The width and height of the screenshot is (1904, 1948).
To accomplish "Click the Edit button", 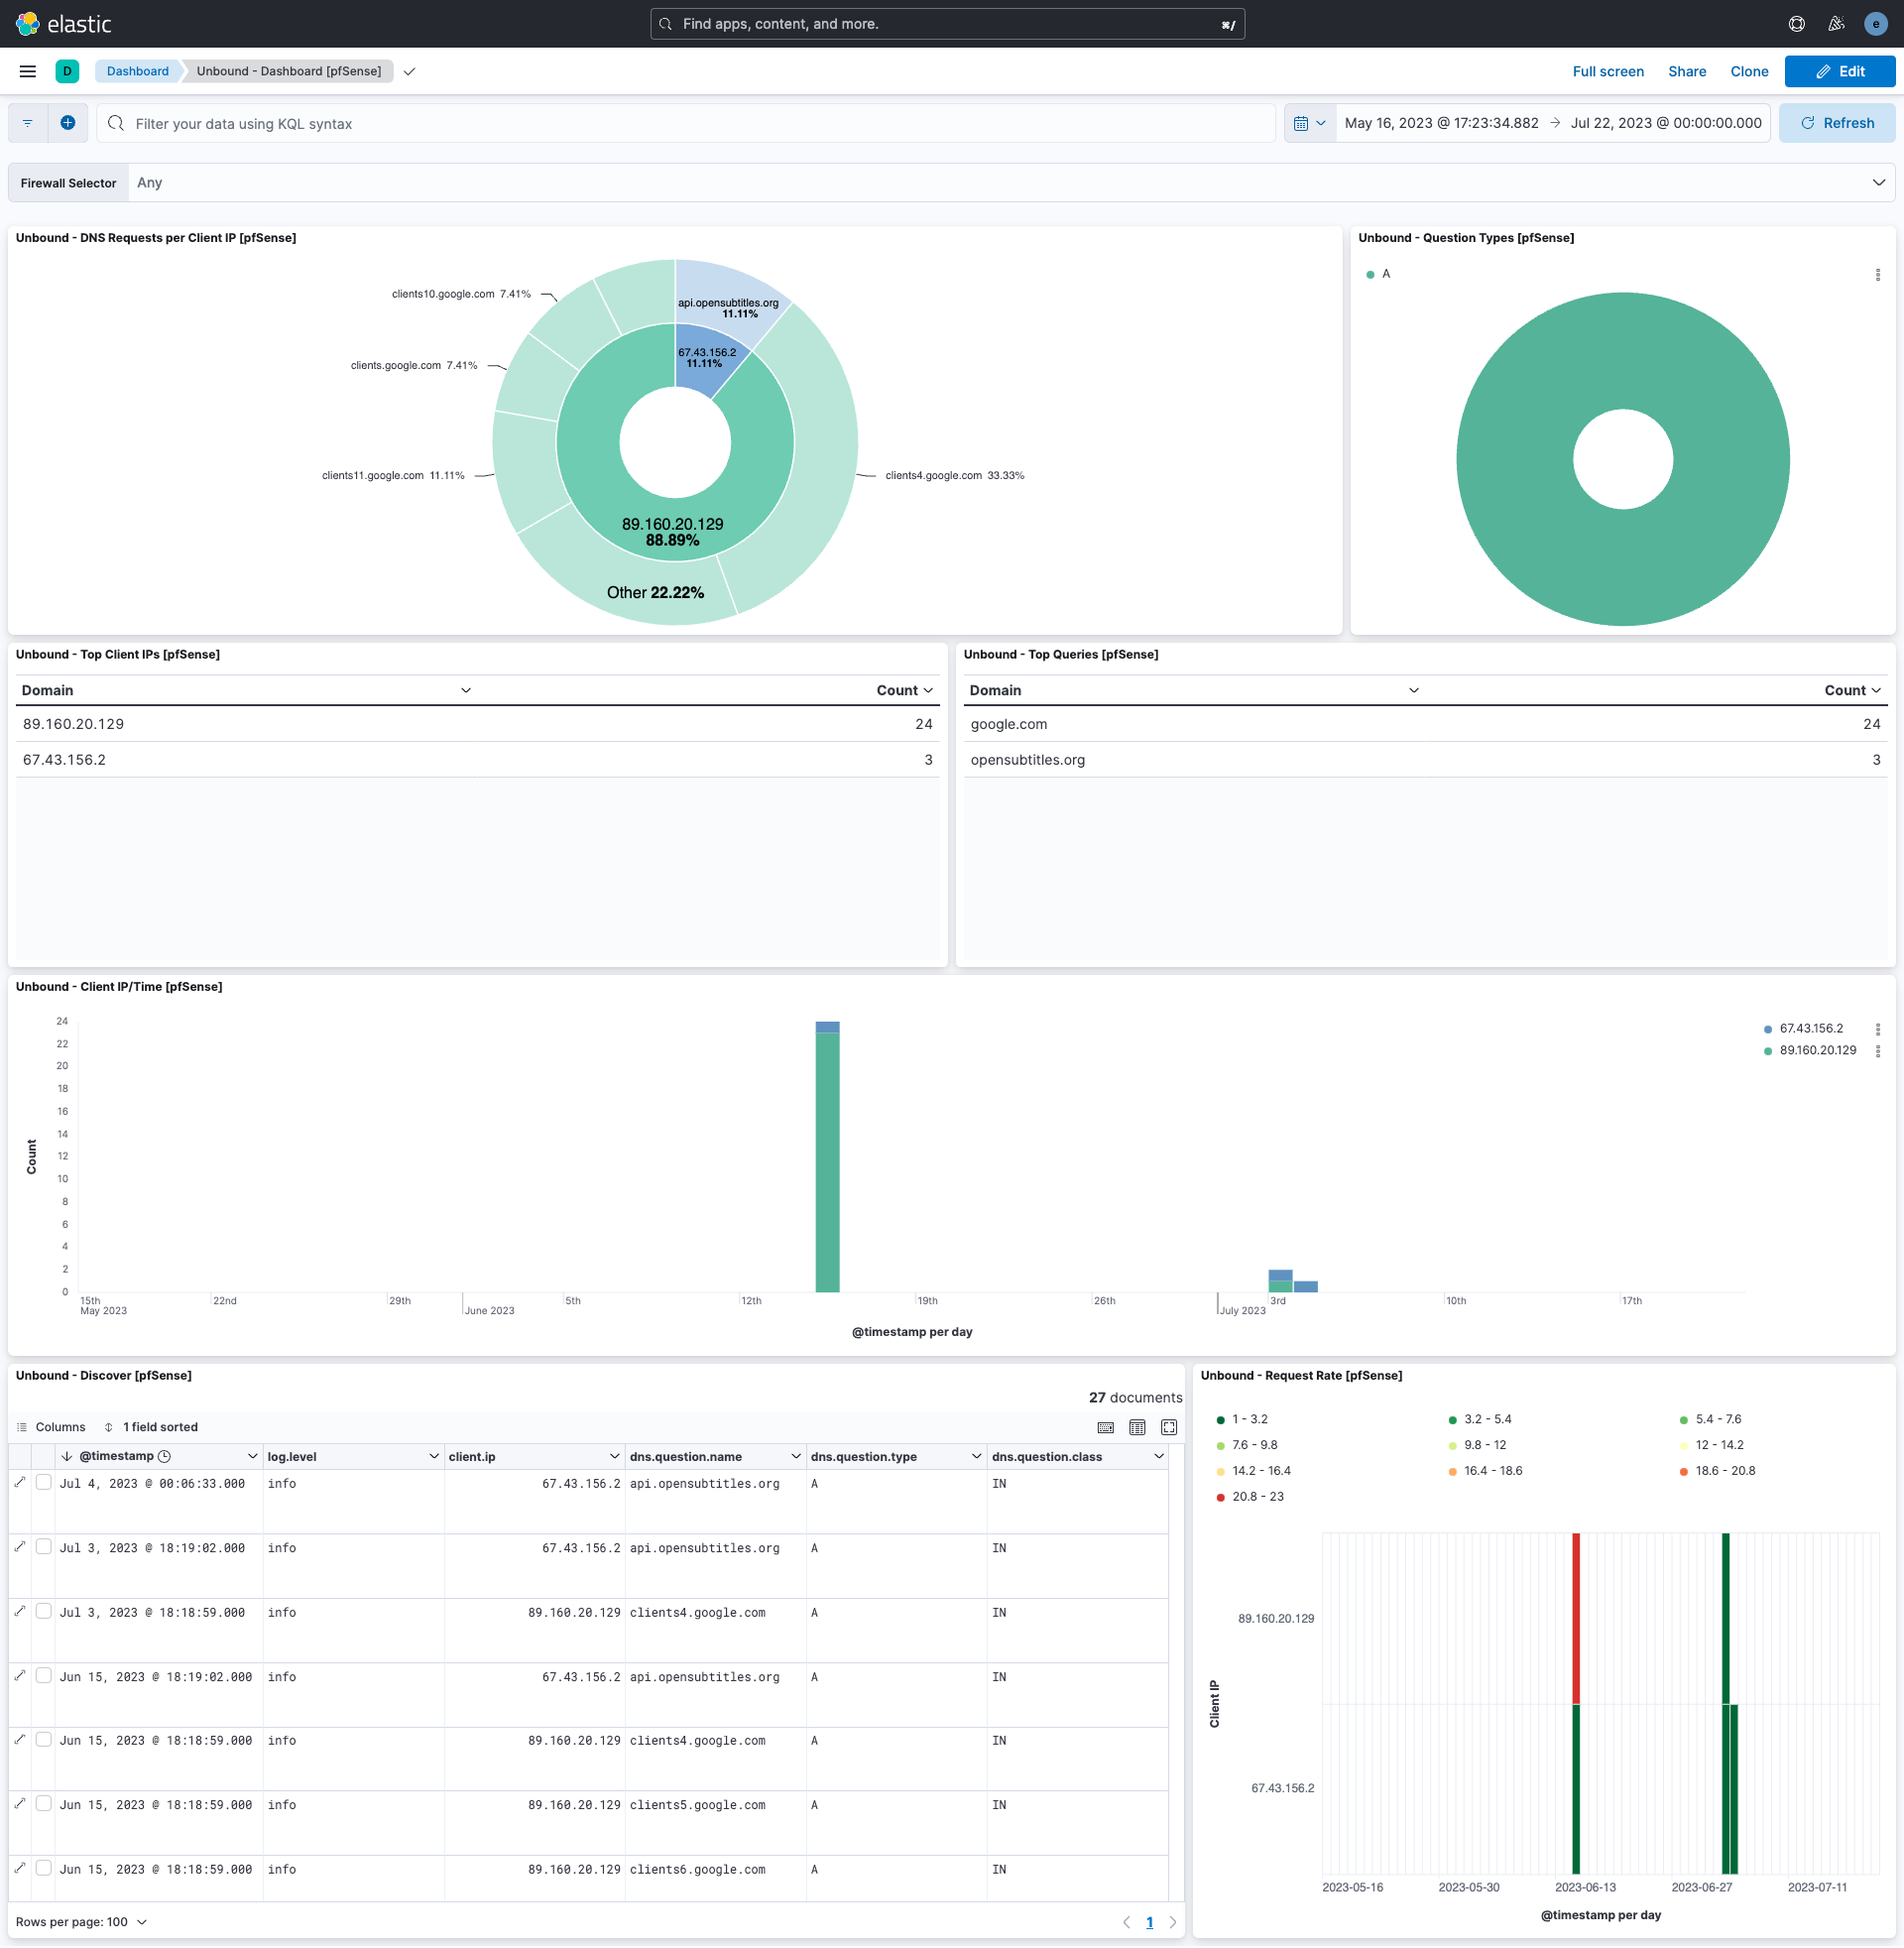I will pyautogui.click(x=1840, y=71).
